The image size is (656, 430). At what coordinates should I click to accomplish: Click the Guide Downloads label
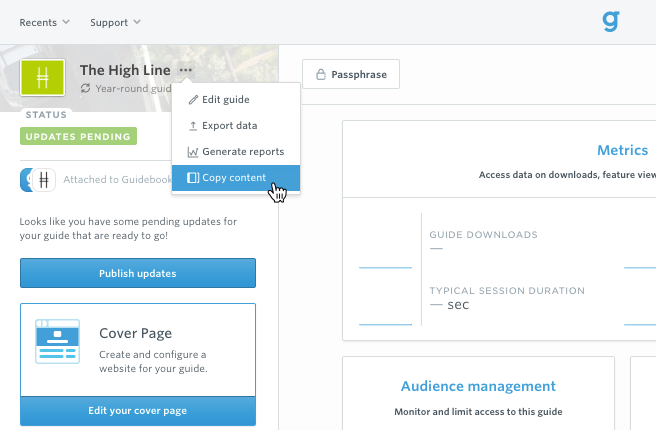click(484, 235)
